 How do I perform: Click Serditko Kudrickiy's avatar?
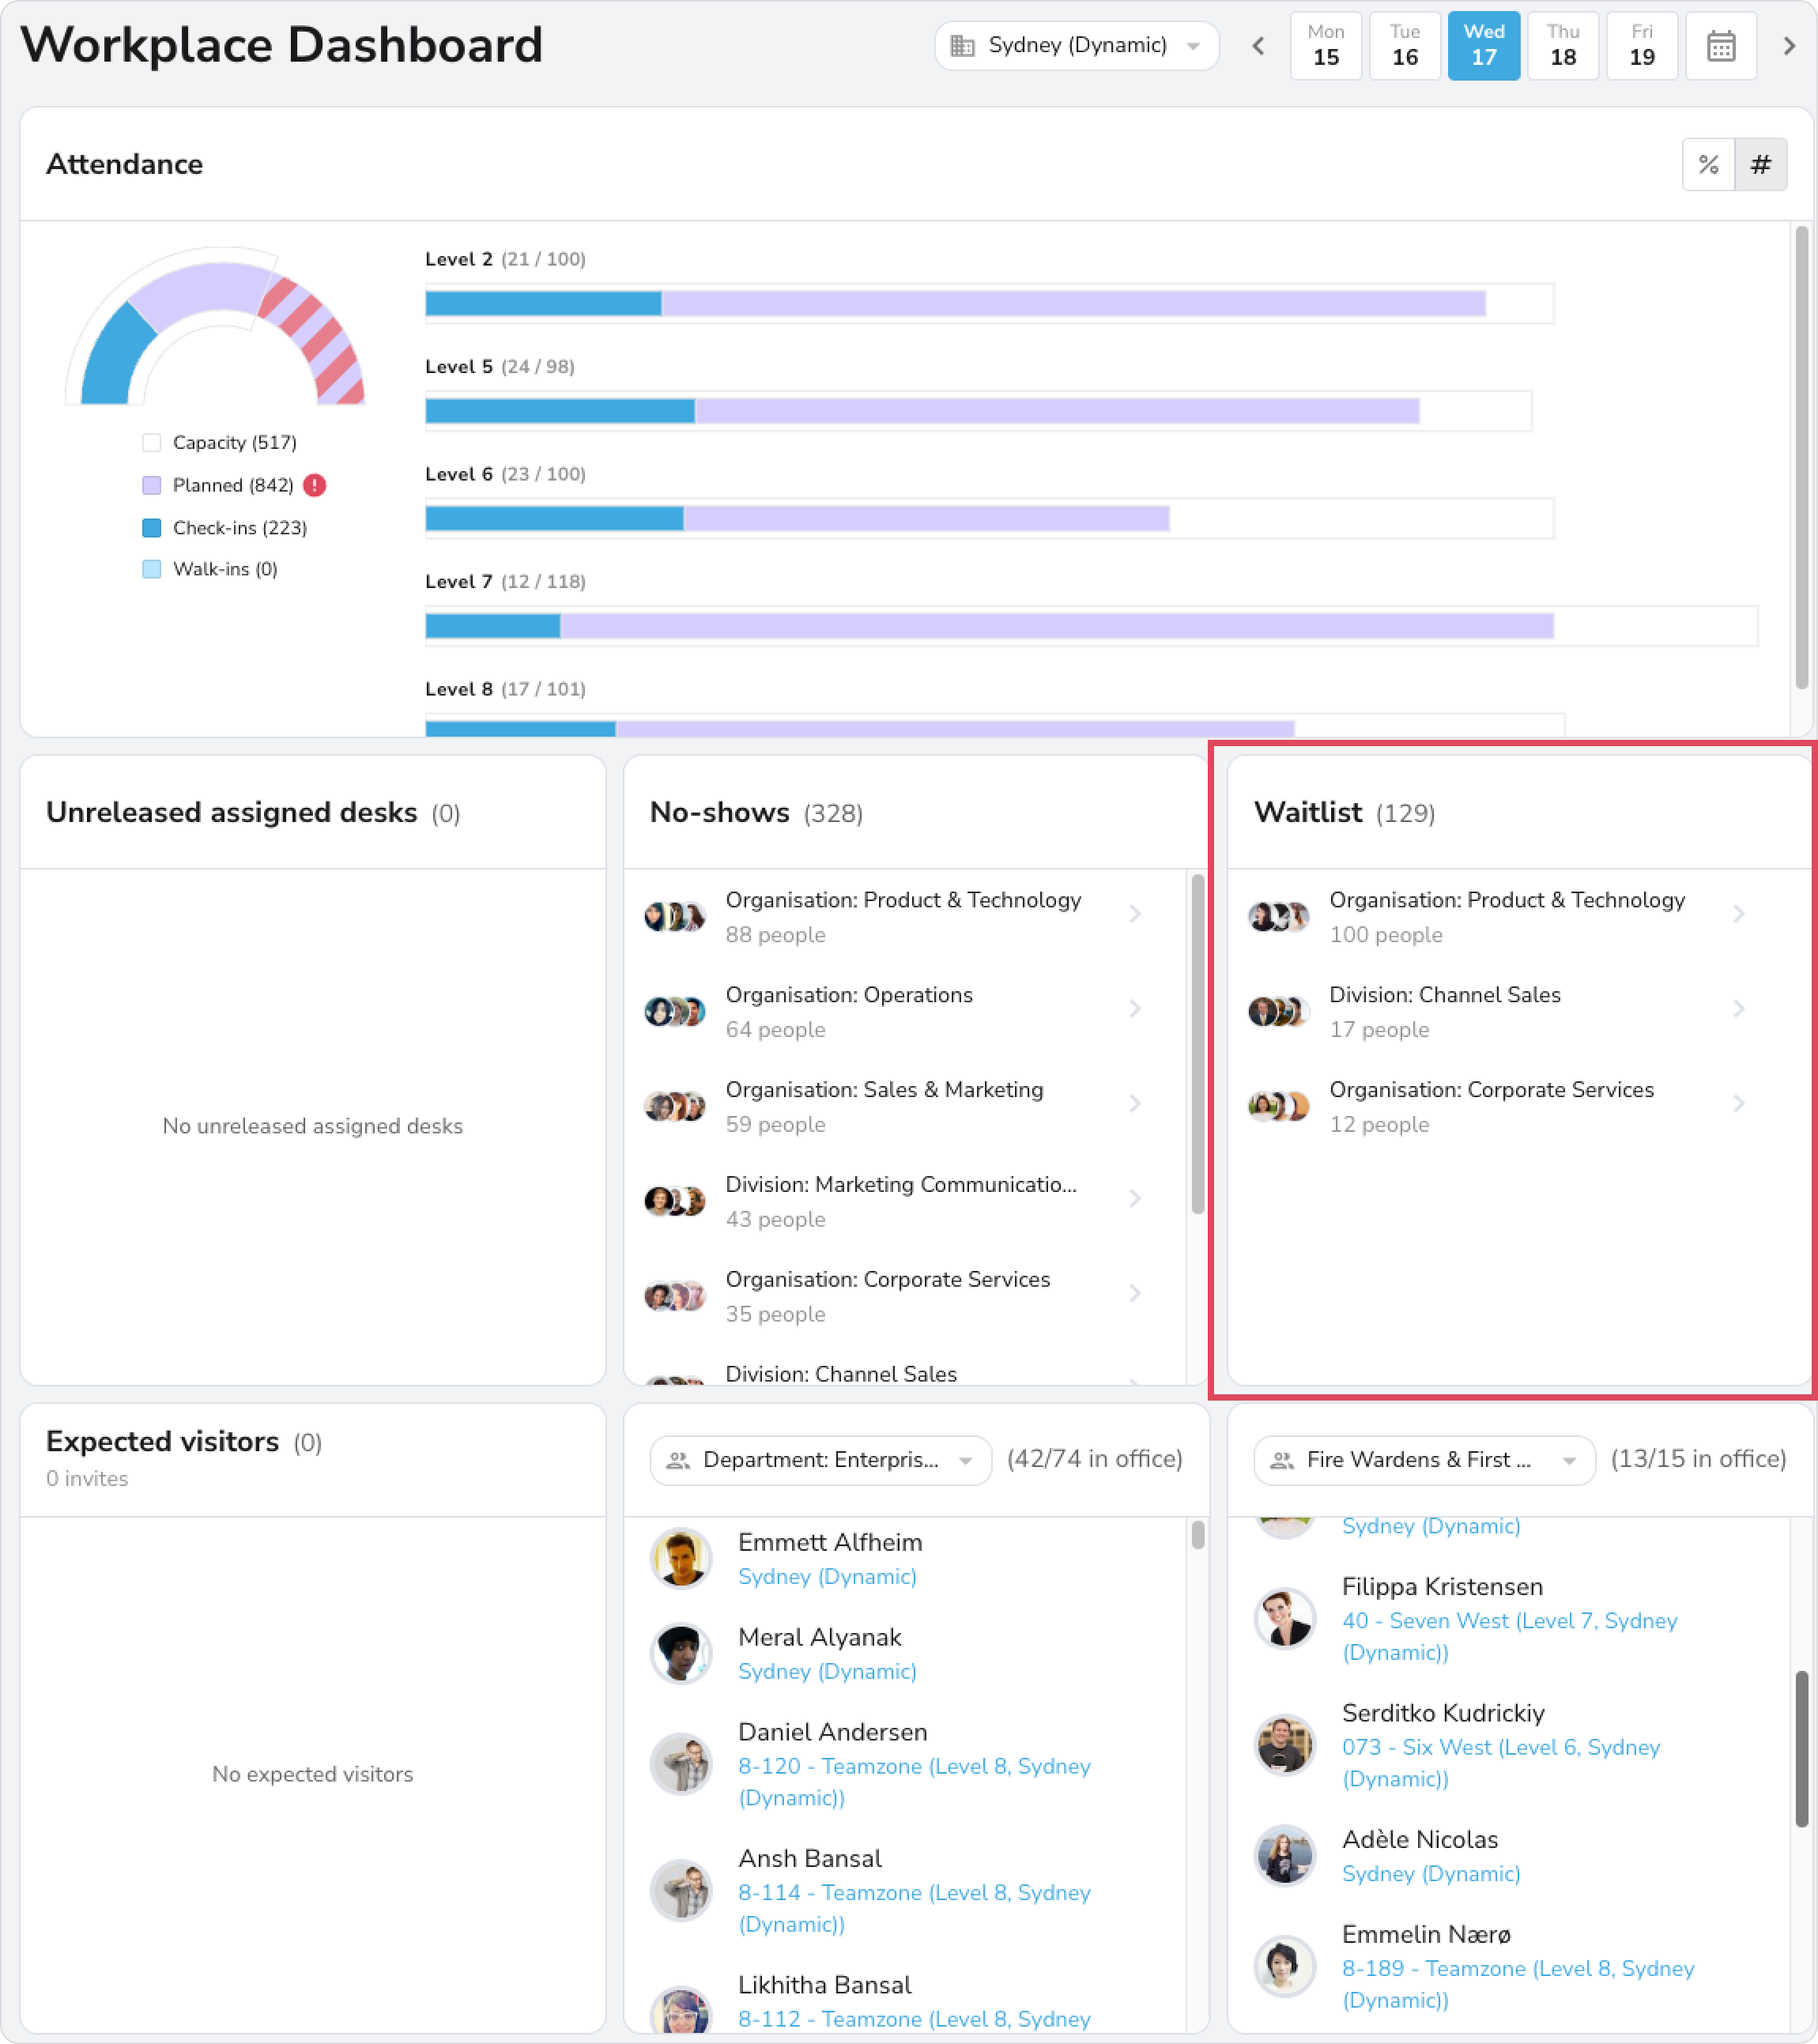pyautogui.click(x=1284, y=1744)
